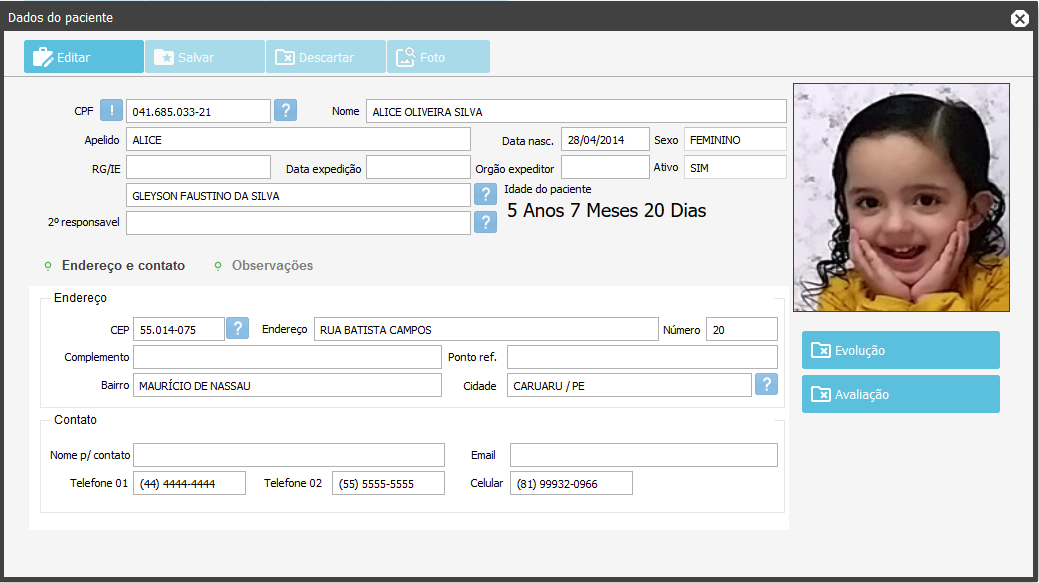The height and width of the screenshot is (583, 1039).
Task: Switch to the Observações tab
Action: click(x=271, y=266)
